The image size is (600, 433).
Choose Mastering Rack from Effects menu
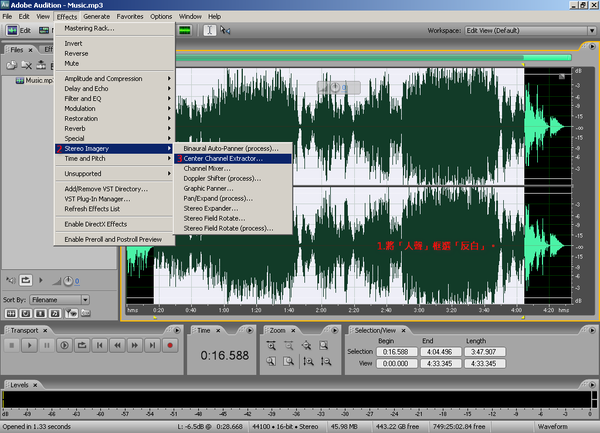(x=114, y=28)
